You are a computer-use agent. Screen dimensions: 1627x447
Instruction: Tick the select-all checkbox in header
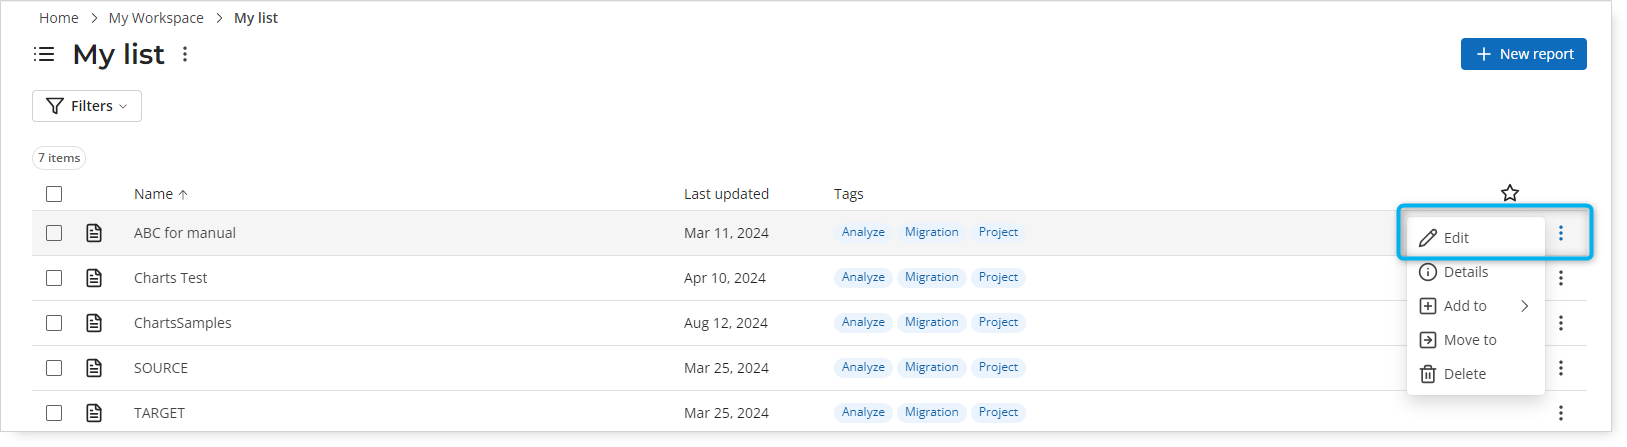click(x=54, y=194)
